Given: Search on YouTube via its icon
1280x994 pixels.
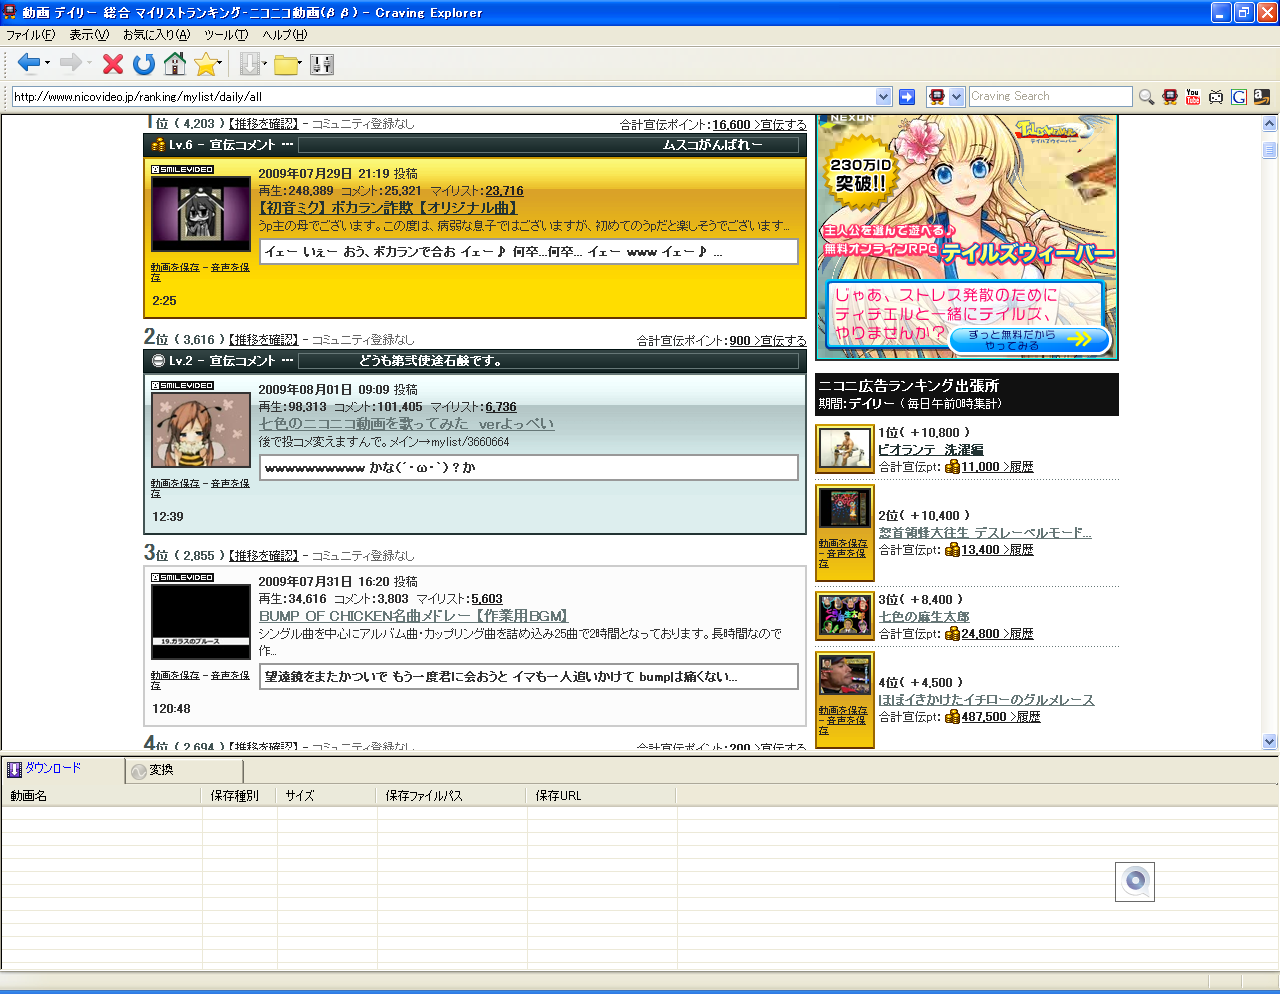Looking at the screenshot, I should click(1193, 96).
